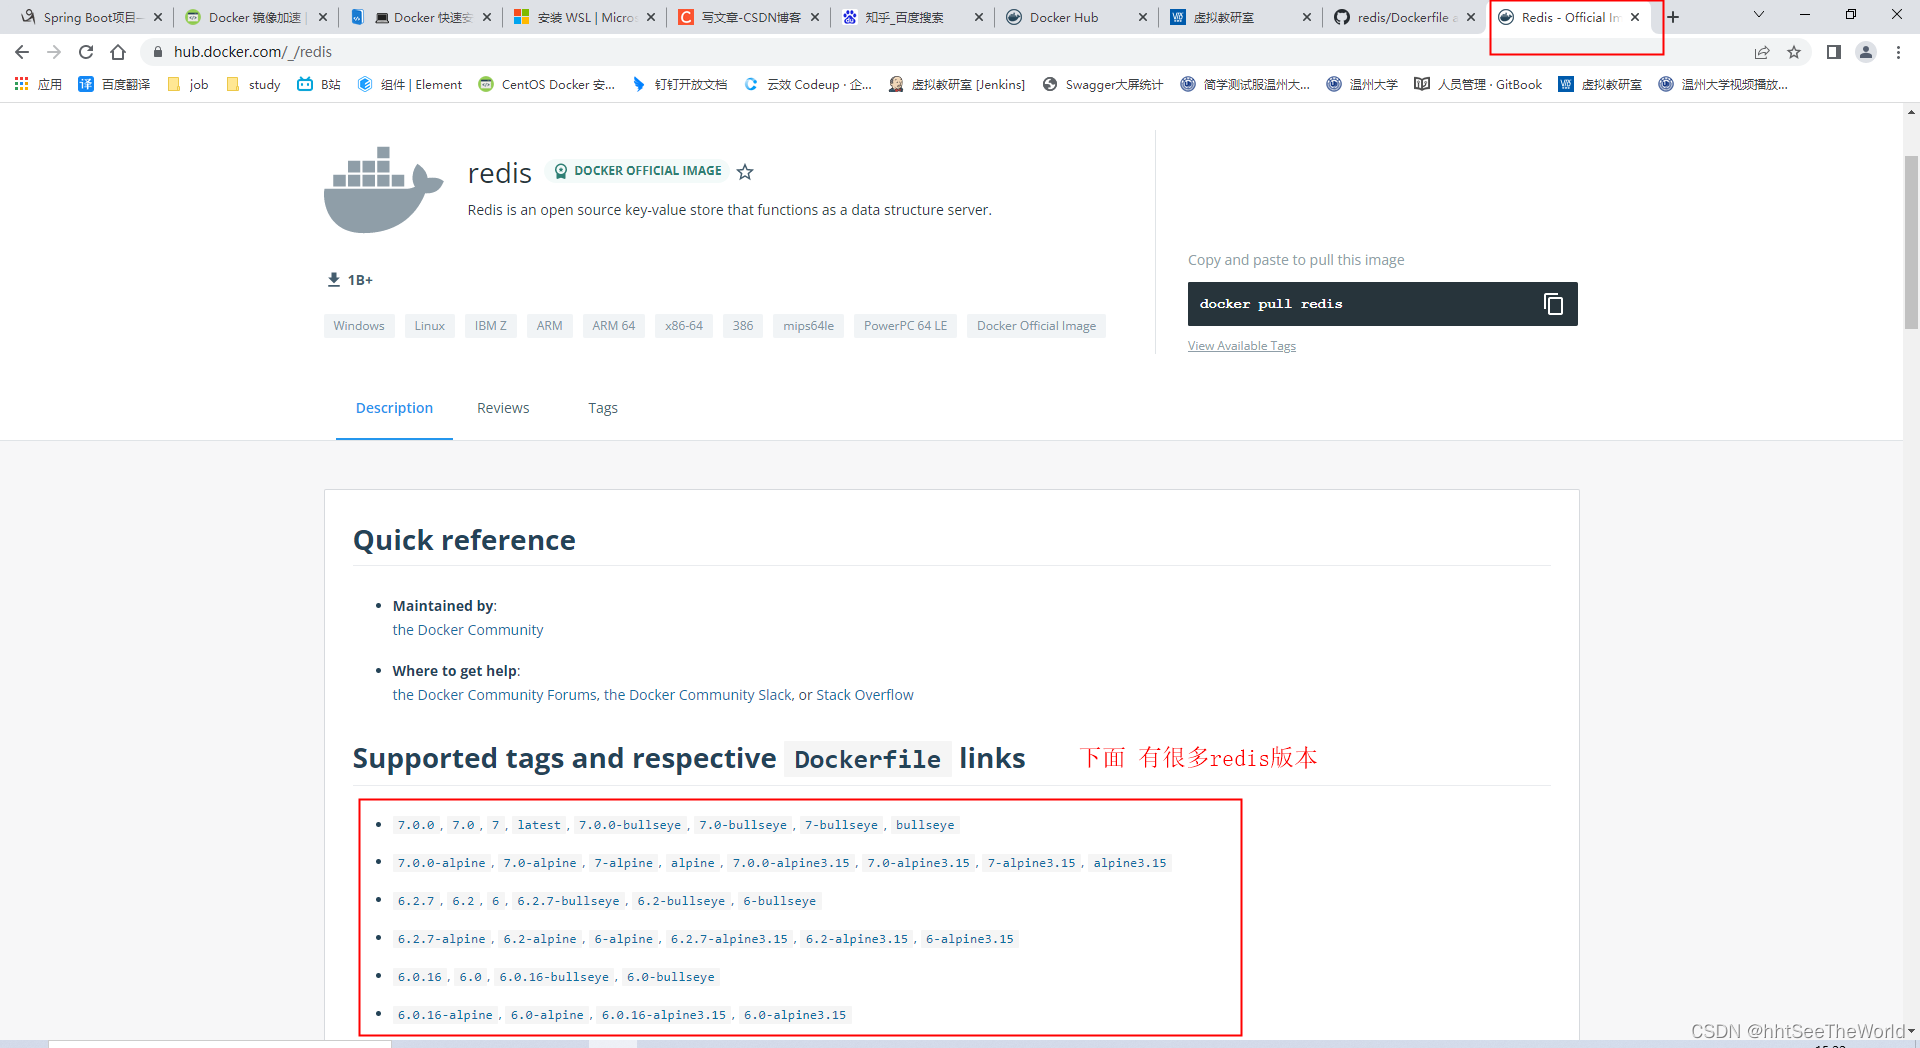
Task: Bookmark this page with the star icon
Action: 1794,52
